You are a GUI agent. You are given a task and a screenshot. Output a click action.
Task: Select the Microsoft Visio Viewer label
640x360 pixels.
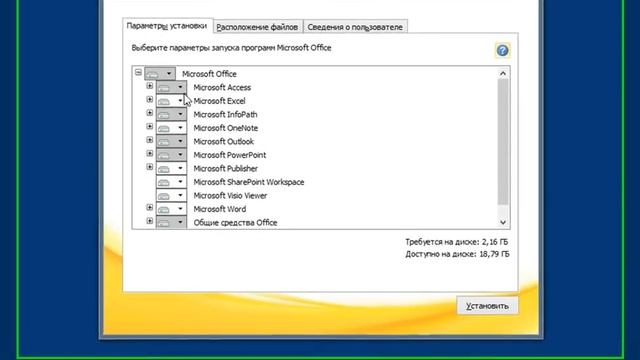(230, 195)
